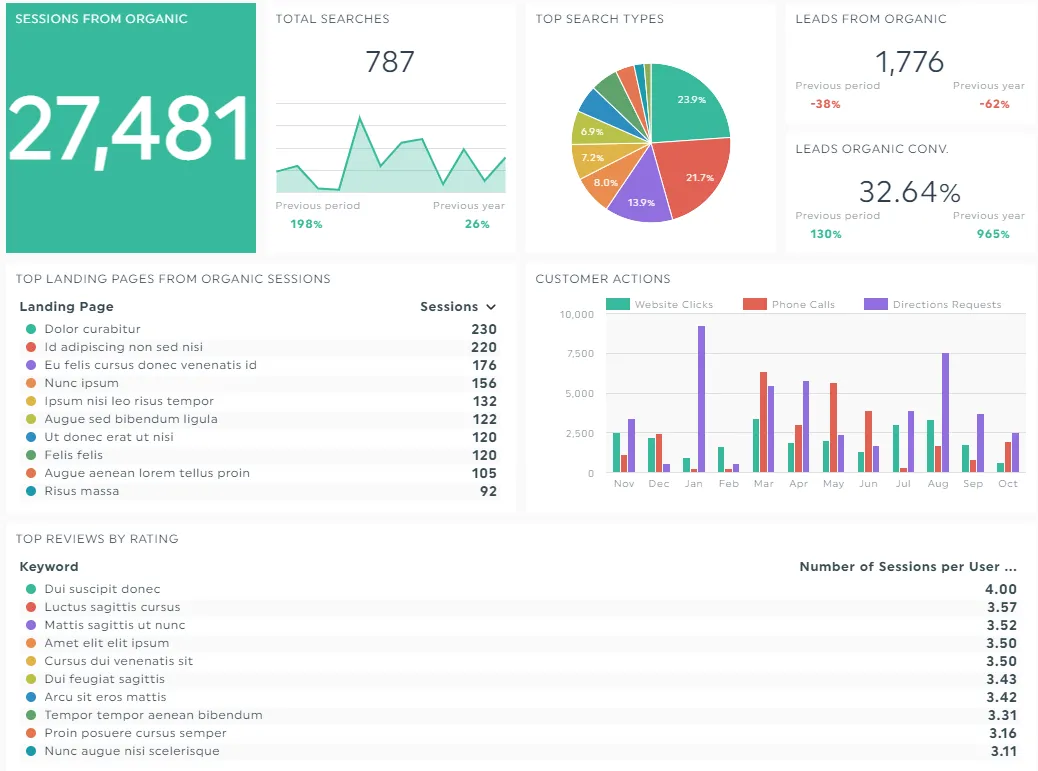Toggle the Website Clicks legend series
The width and height of the screenshot is (1038, 771).
[661, 304]
